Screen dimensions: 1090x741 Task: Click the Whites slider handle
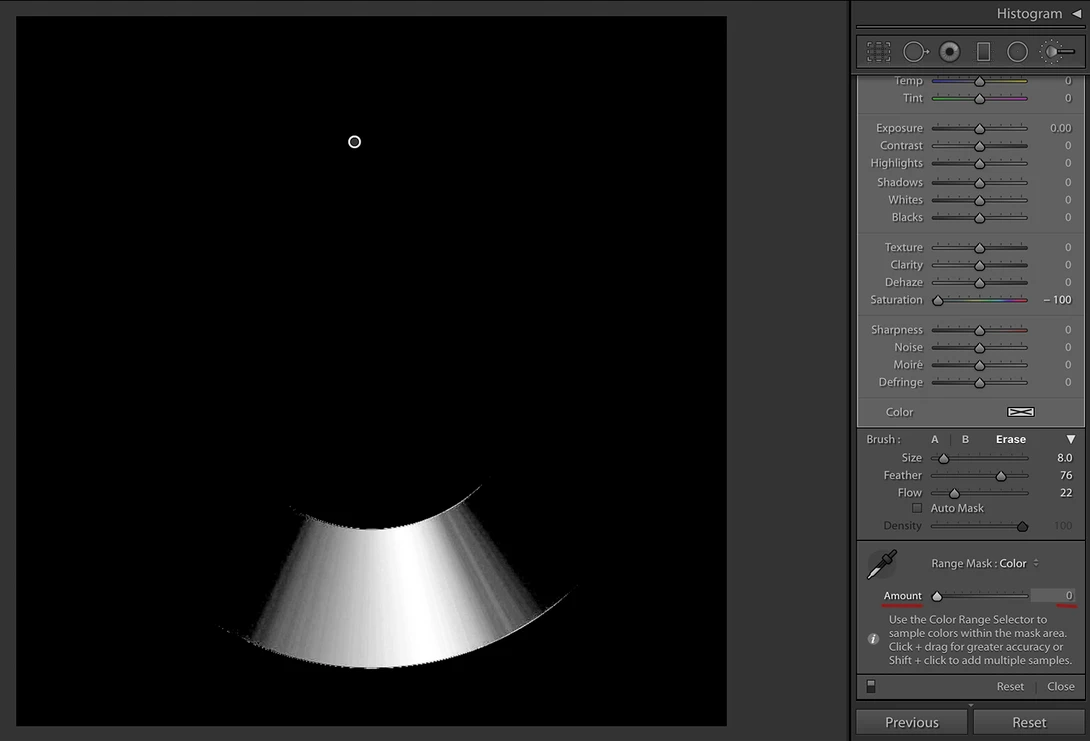click(979, 200)
